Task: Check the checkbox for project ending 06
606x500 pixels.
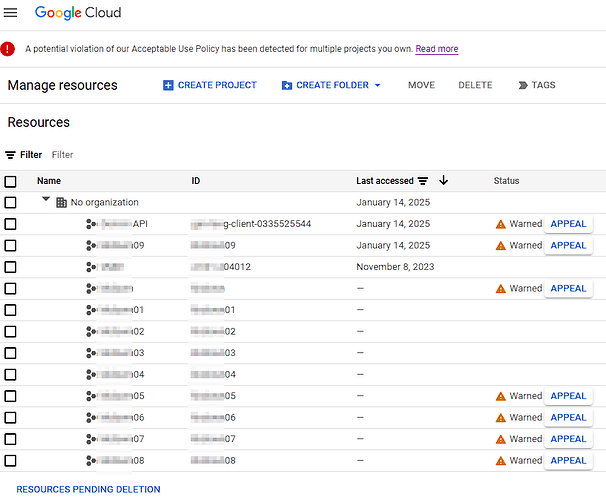Action: [x=10, y=418]
